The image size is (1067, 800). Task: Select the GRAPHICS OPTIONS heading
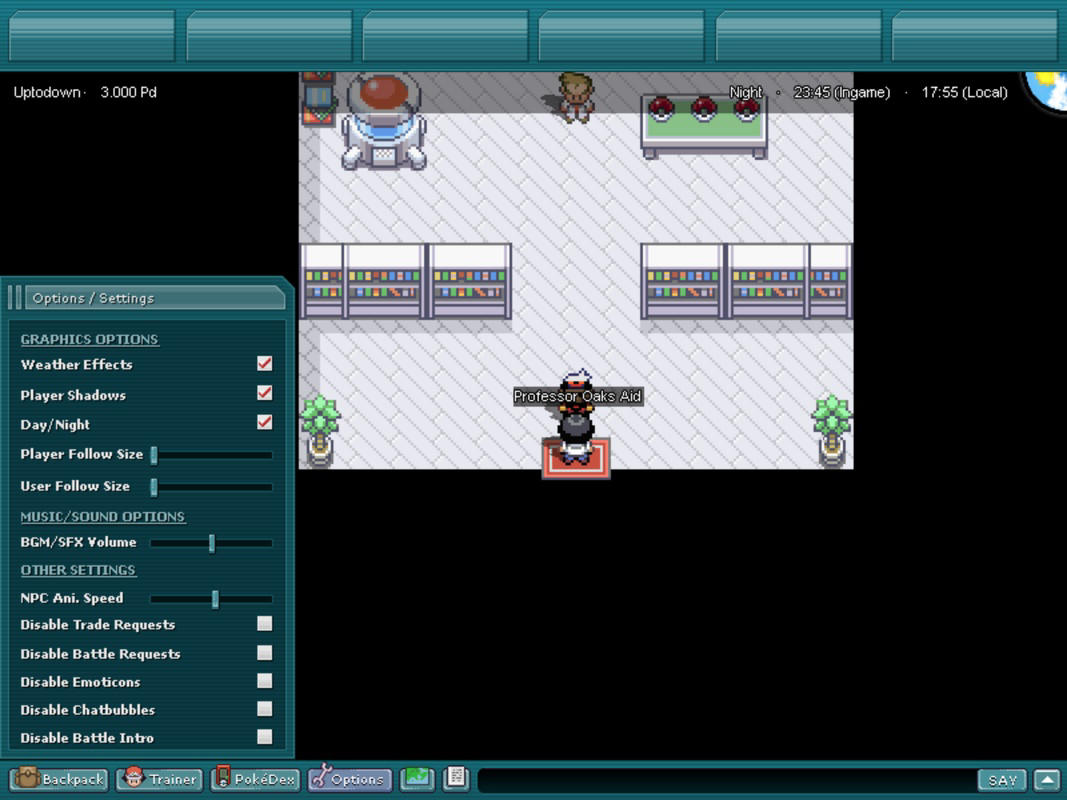click(90, 339)
